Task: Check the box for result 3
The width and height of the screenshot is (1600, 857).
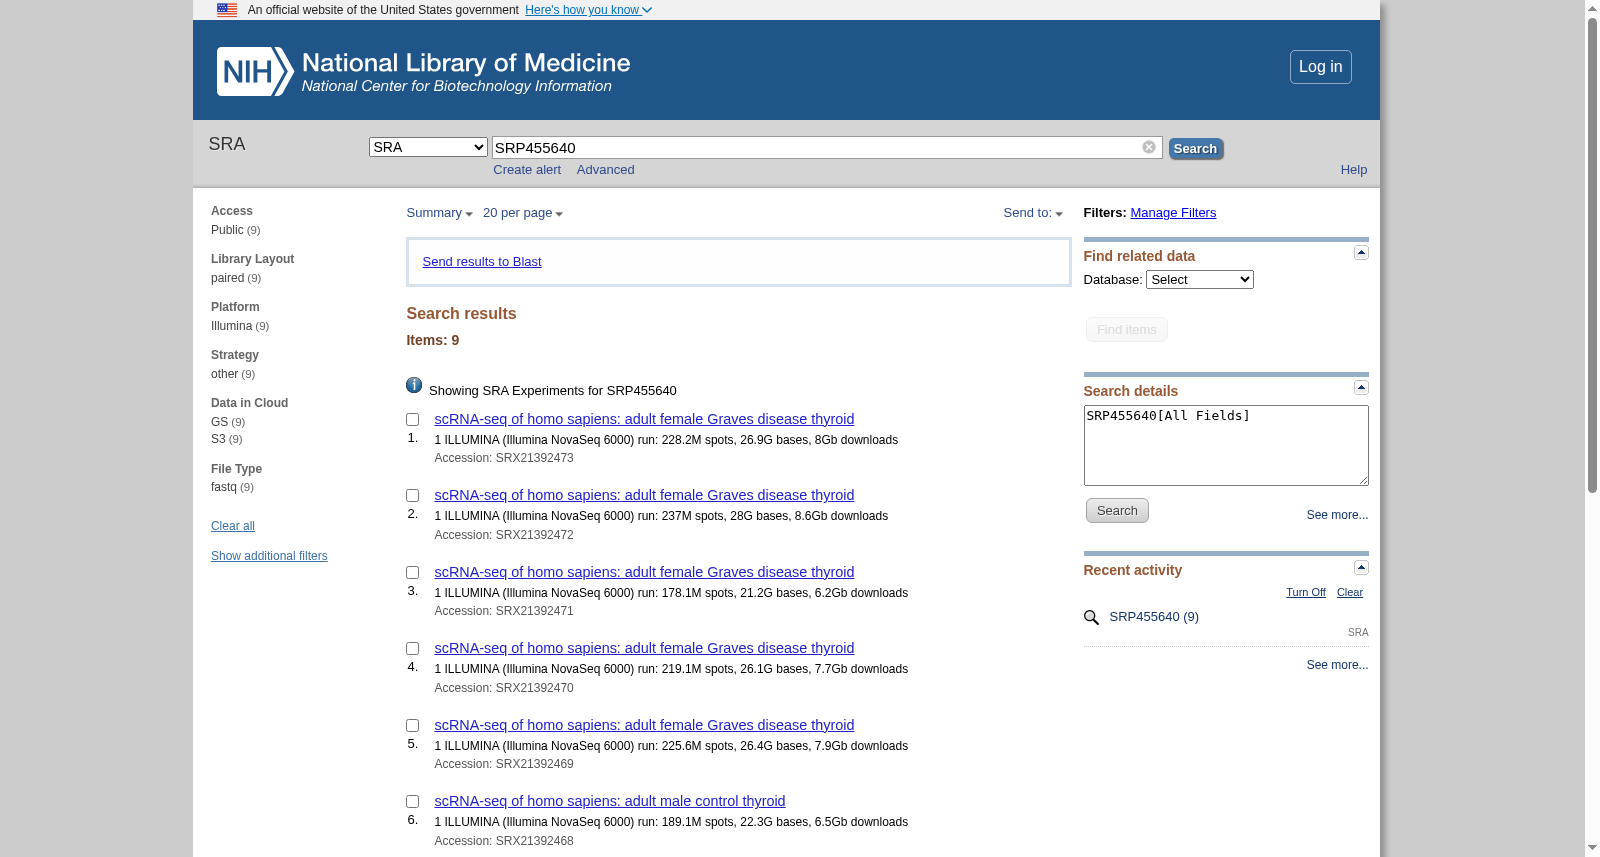Action: (412, 573)
